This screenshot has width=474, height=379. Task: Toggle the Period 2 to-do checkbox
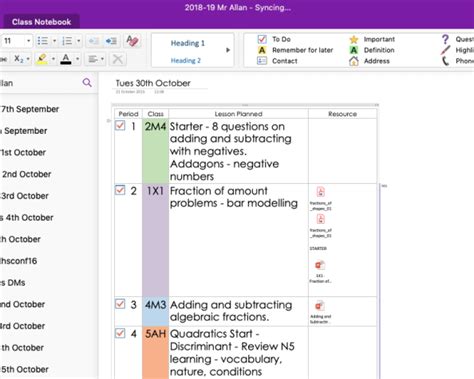[x=120, y=190]
